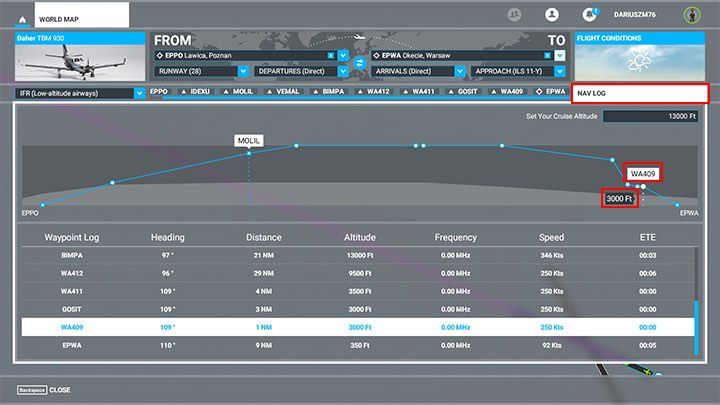Viewport: 720px width, 405px height.
Task: Expand the RUNWAY (28) dropdown
Action: click(244, 72)
